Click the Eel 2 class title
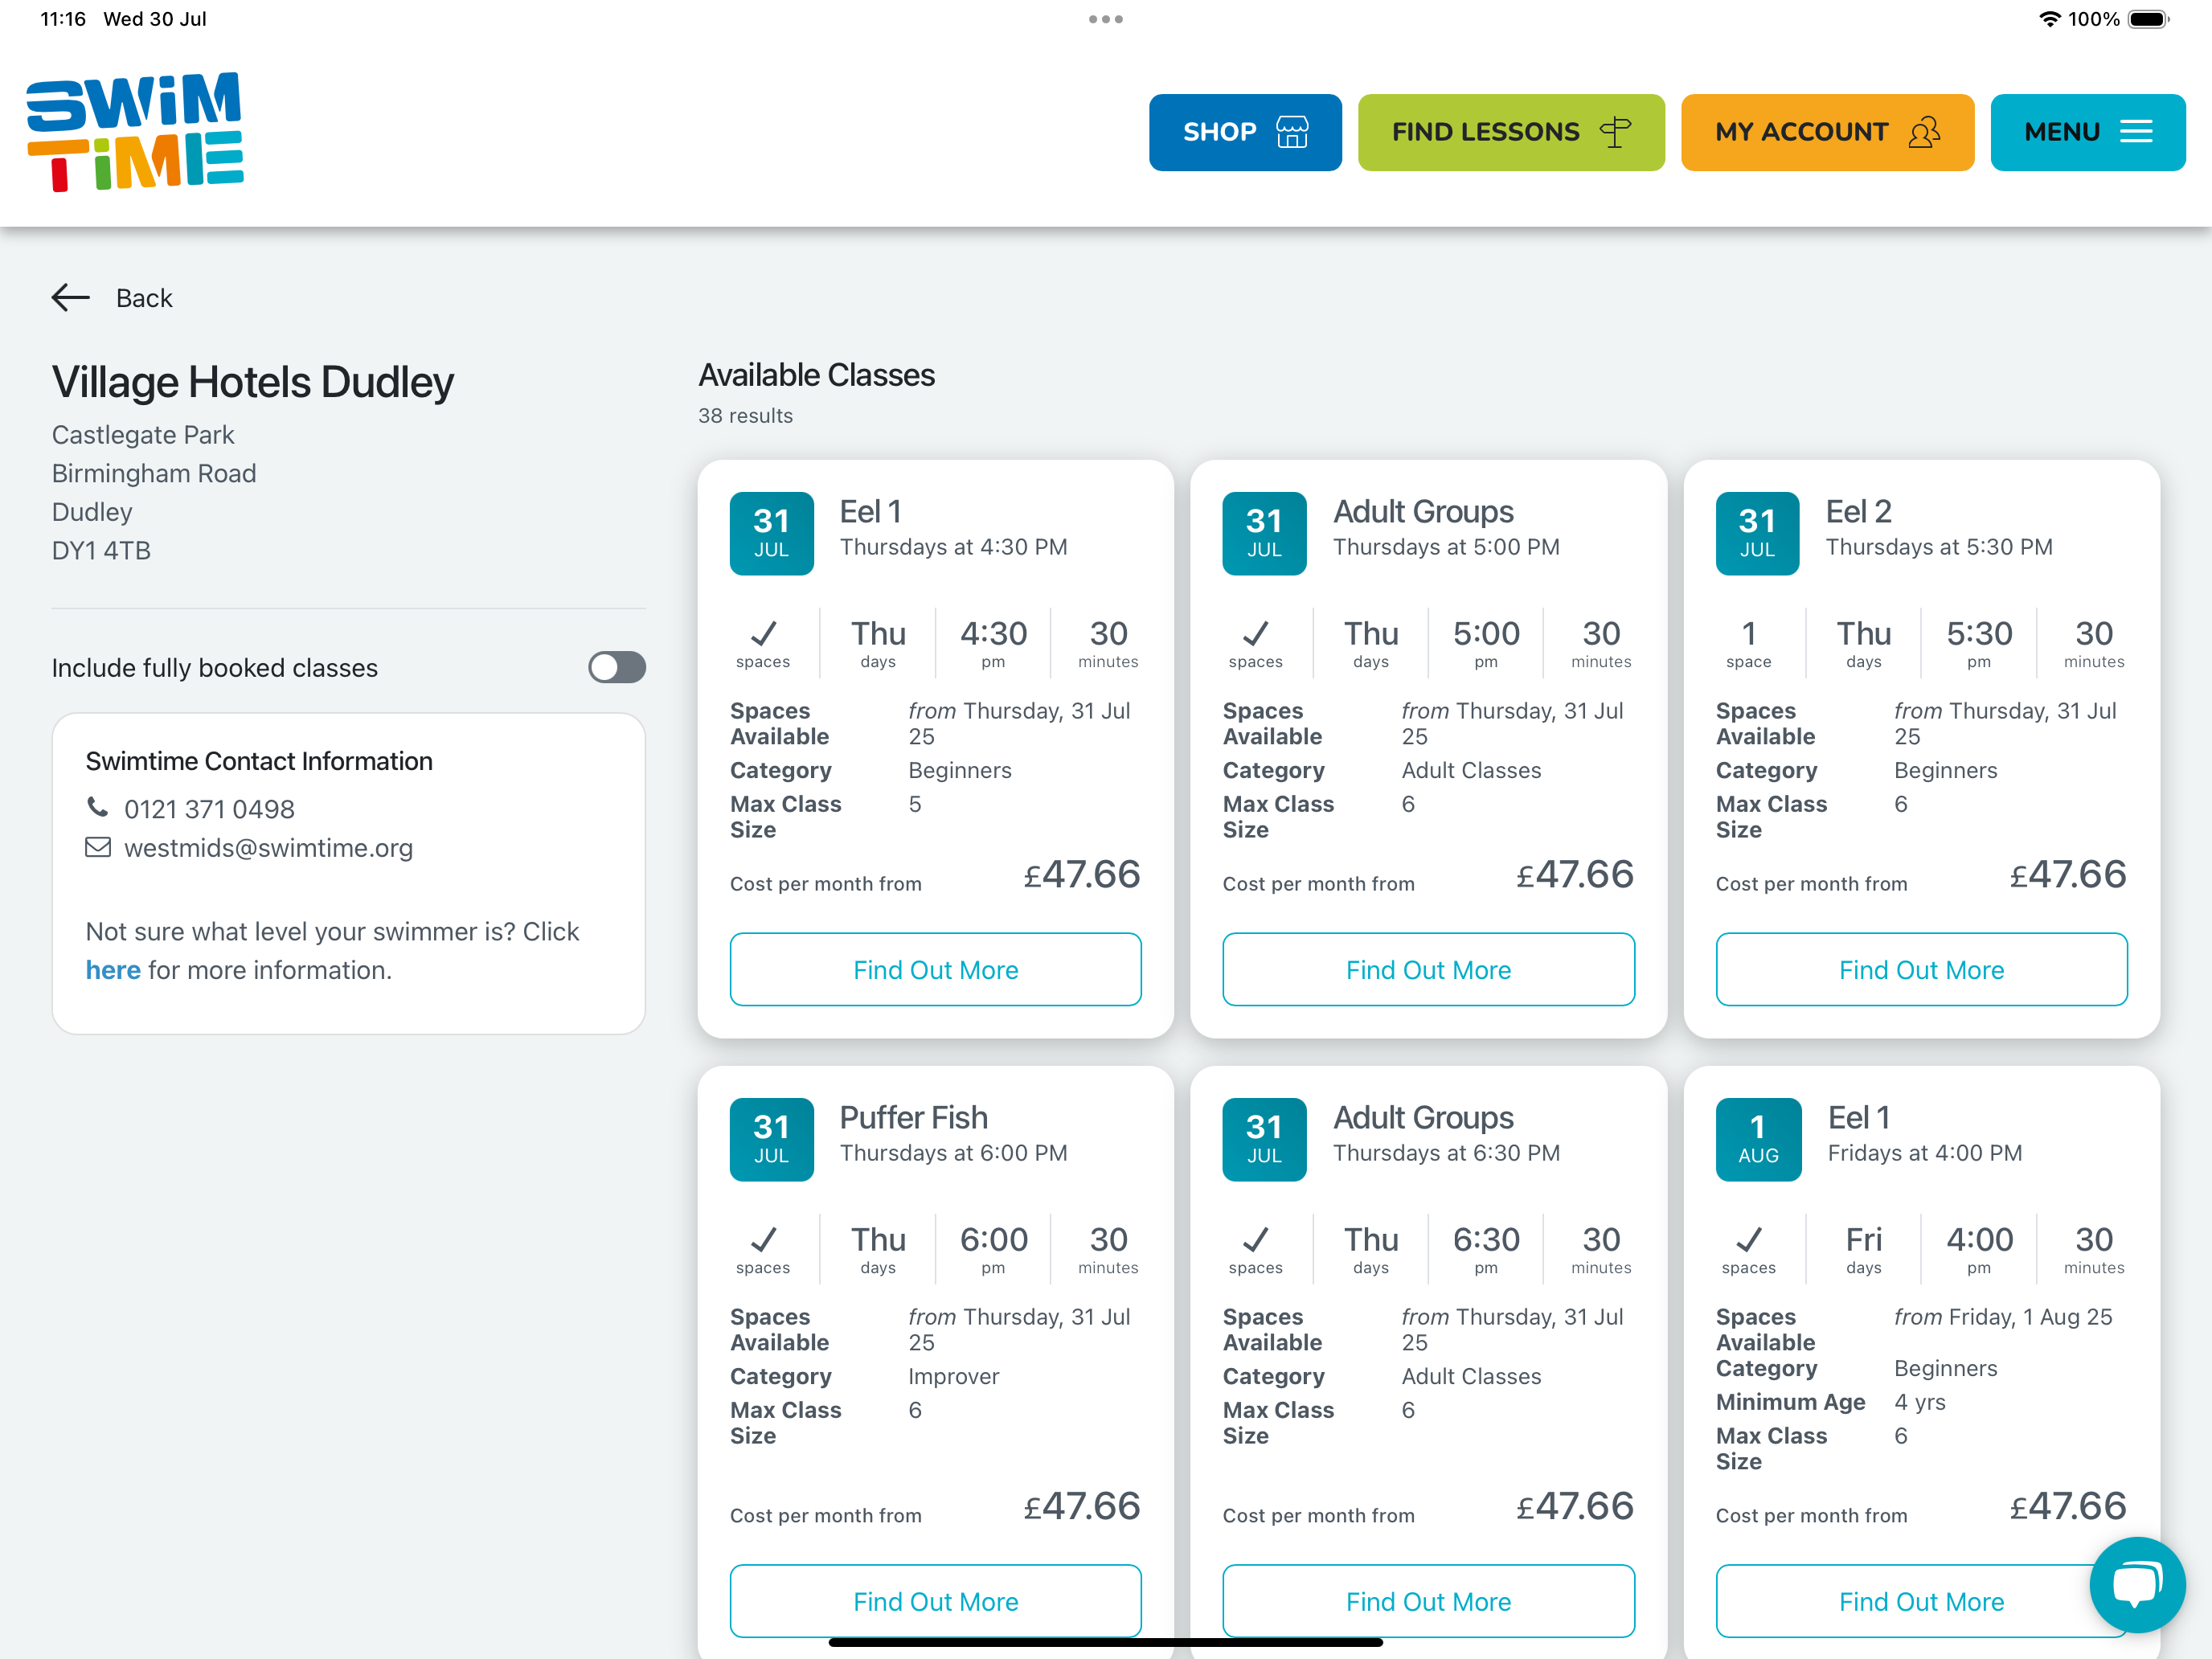Screen dimensions: 2212x1659 [1858, 511]
